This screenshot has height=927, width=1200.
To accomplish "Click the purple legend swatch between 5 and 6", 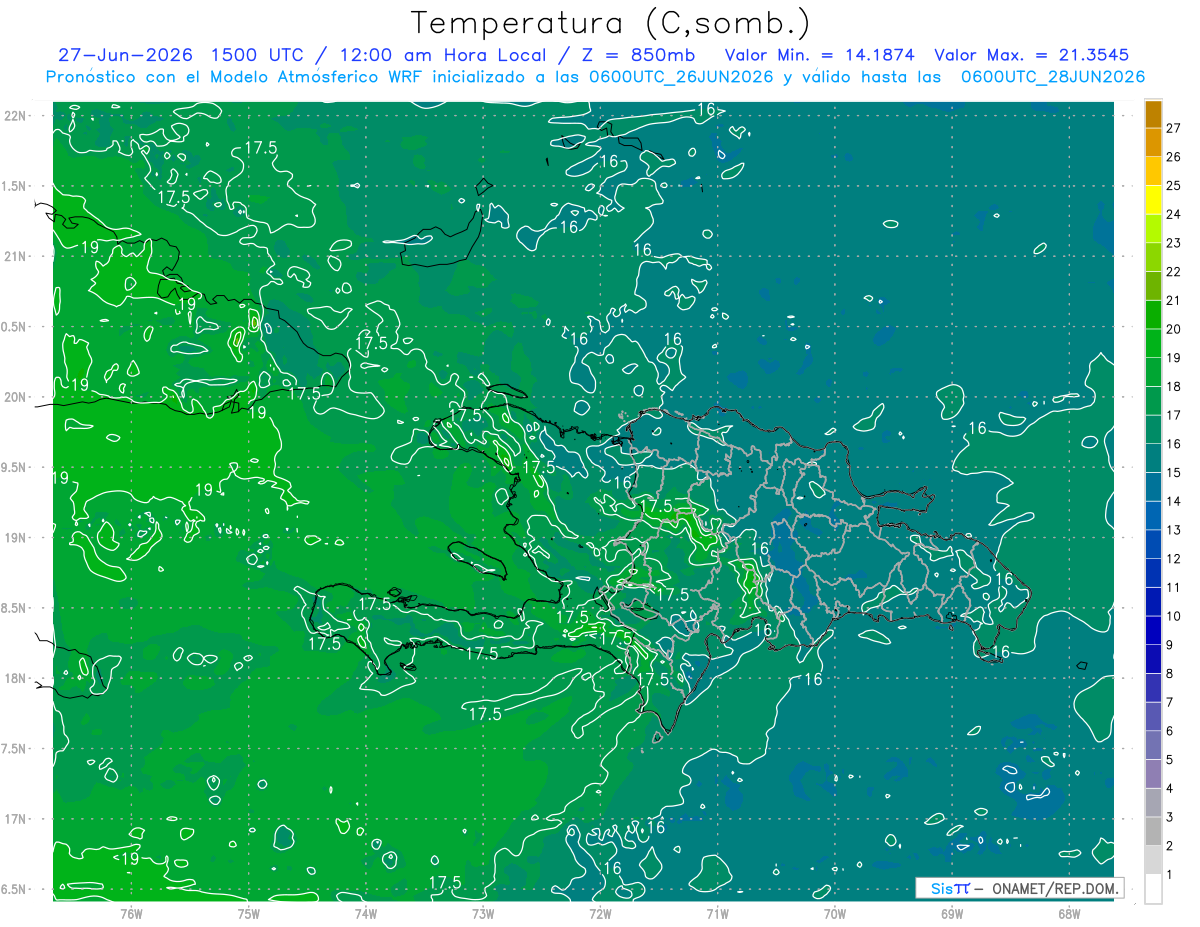I will point(1153,745).
